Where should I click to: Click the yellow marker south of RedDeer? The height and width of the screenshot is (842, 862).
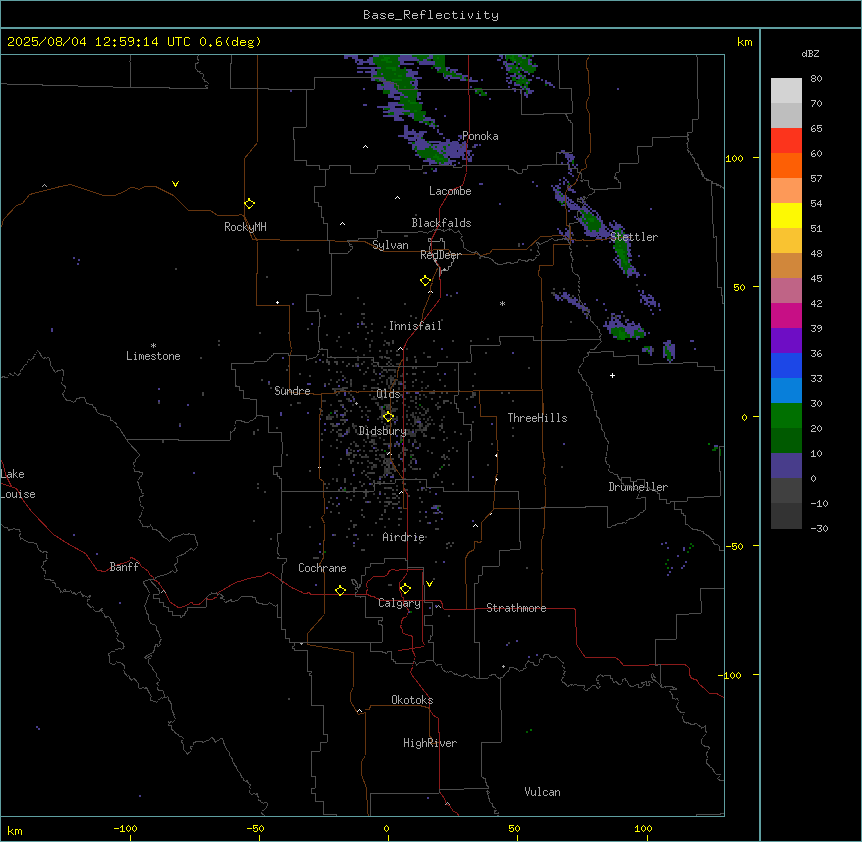(x=426, y=281)
